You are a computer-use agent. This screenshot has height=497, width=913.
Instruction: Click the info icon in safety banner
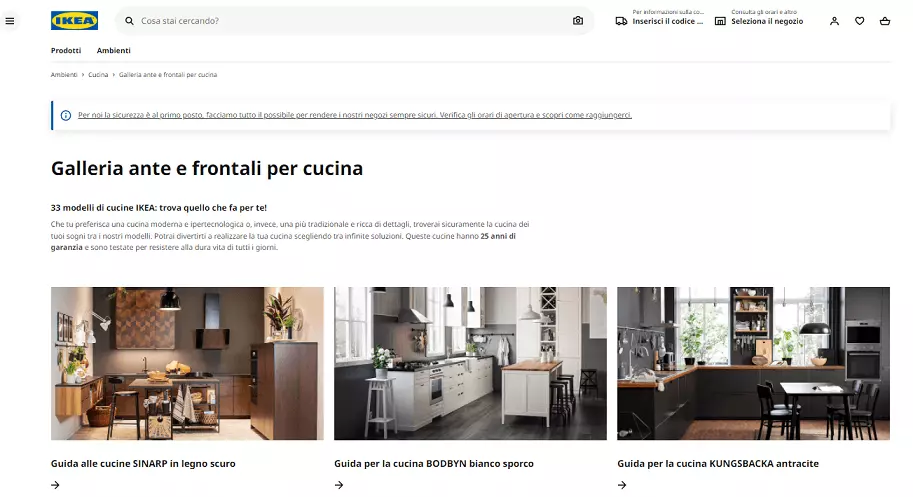[66, 115]
